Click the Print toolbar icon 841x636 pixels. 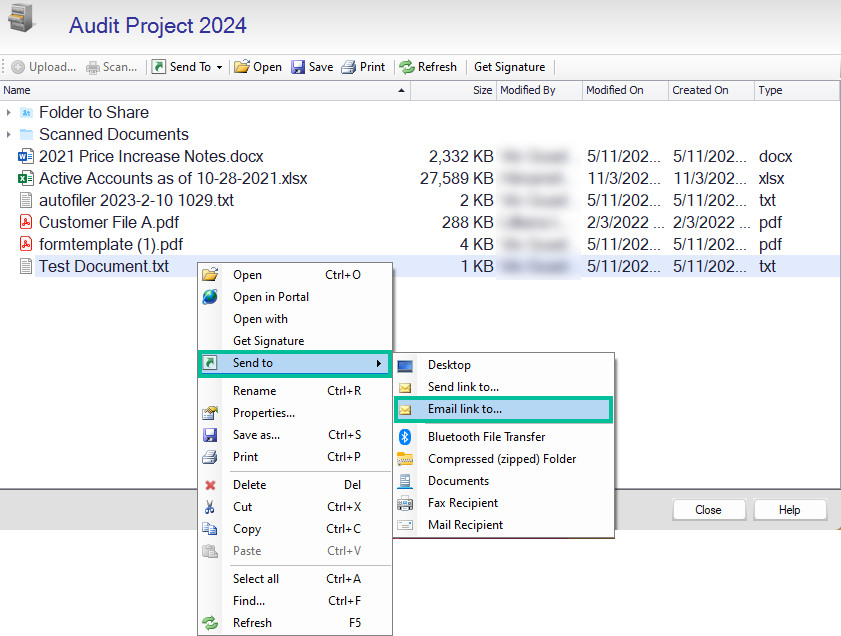click(x=349, y=67)
